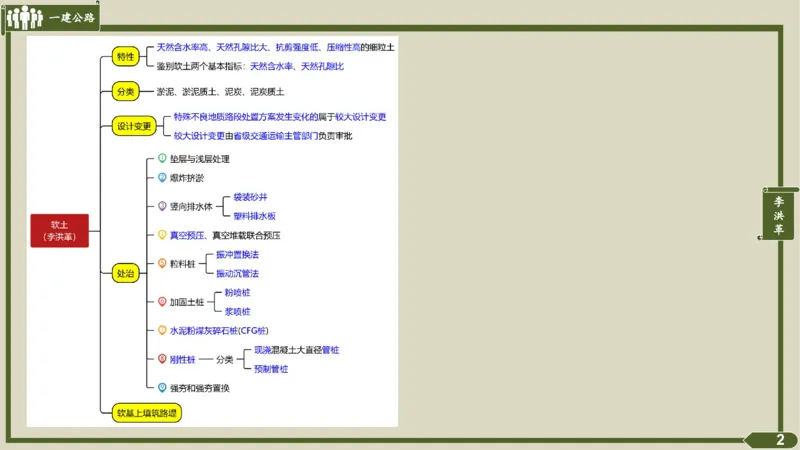Click the blue text 振动沉管法
This screenshot has width=800, height=450.
pos(237,273)
